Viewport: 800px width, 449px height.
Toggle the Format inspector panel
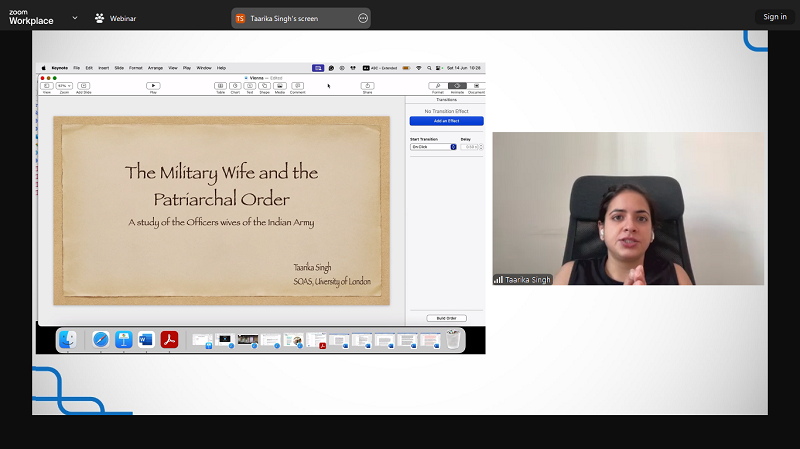pos(438,86)
